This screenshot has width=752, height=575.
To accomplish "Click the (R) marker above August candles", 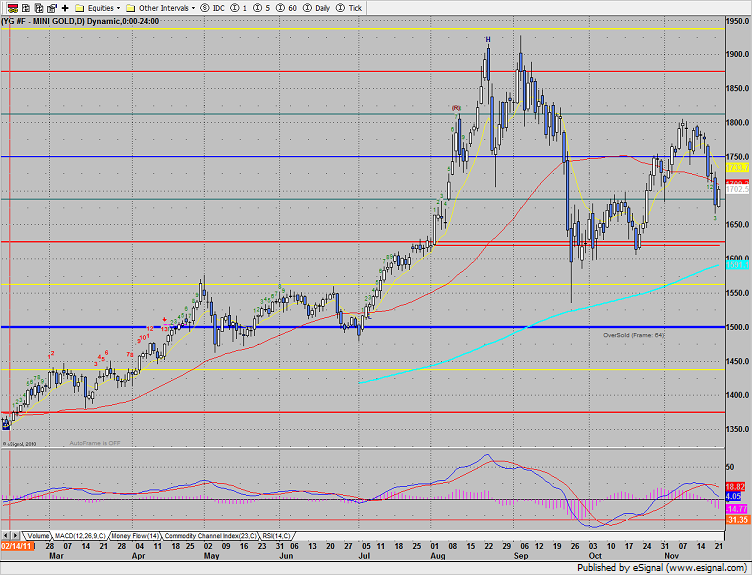I will click(456, 108).
